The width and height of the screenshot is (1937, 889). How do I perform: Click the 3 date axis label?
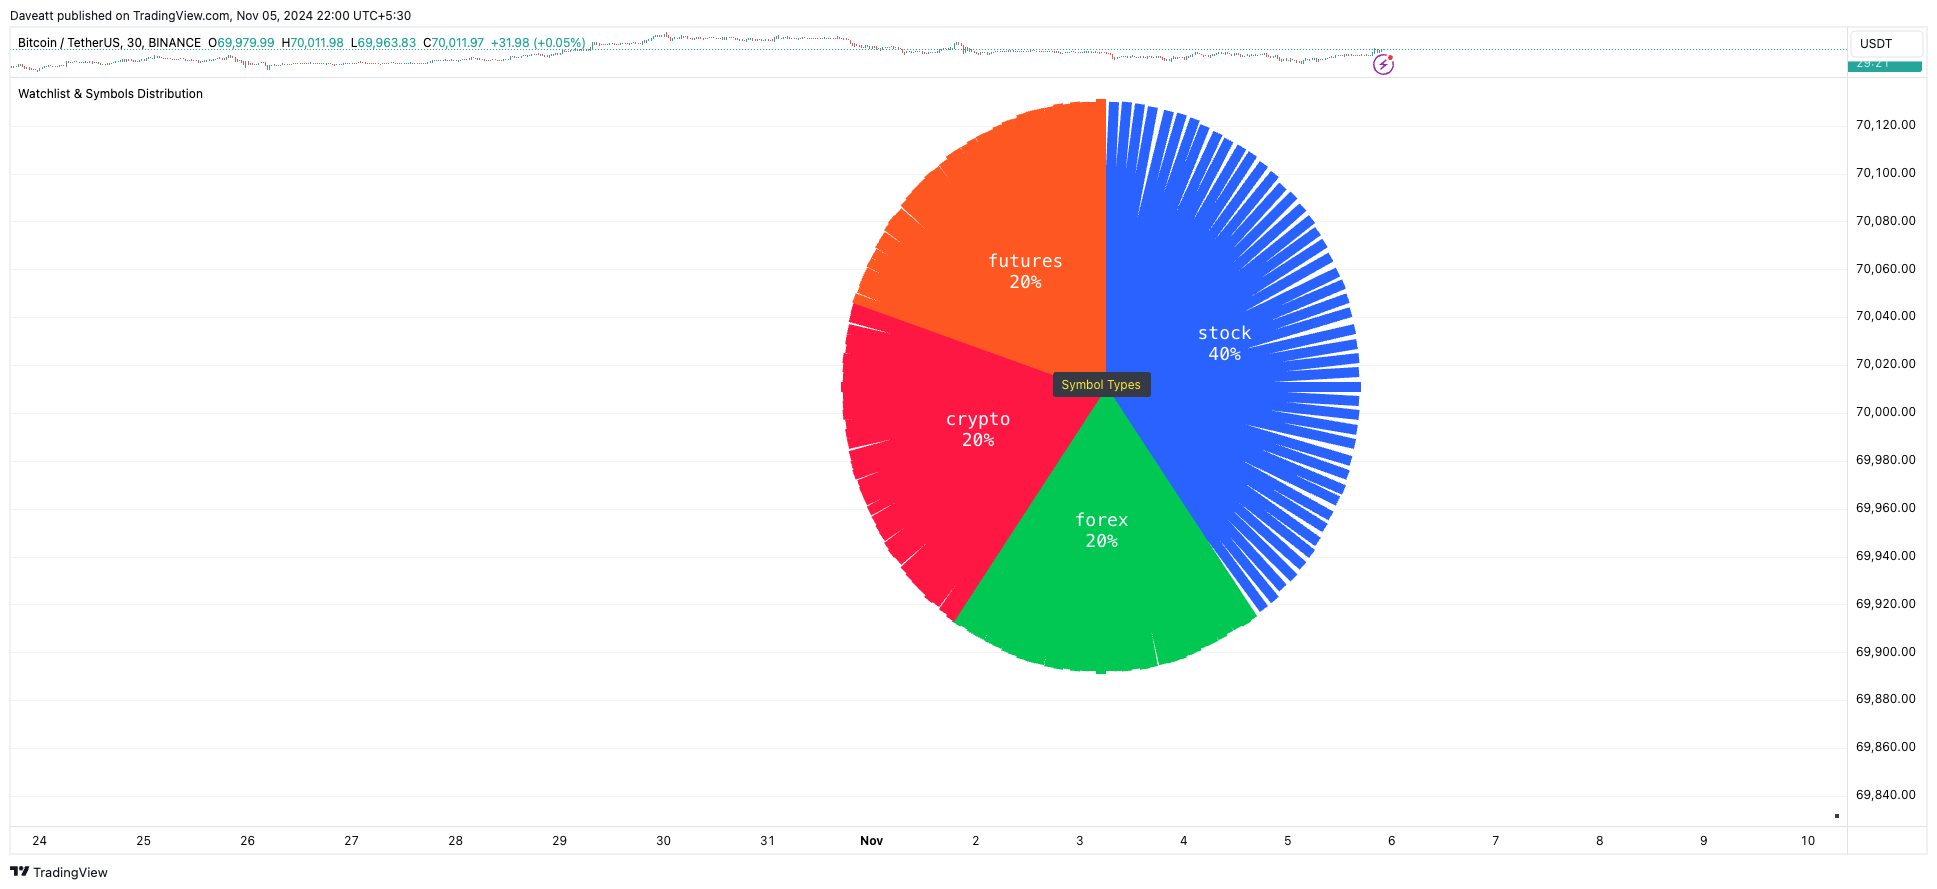(1080, 841)
